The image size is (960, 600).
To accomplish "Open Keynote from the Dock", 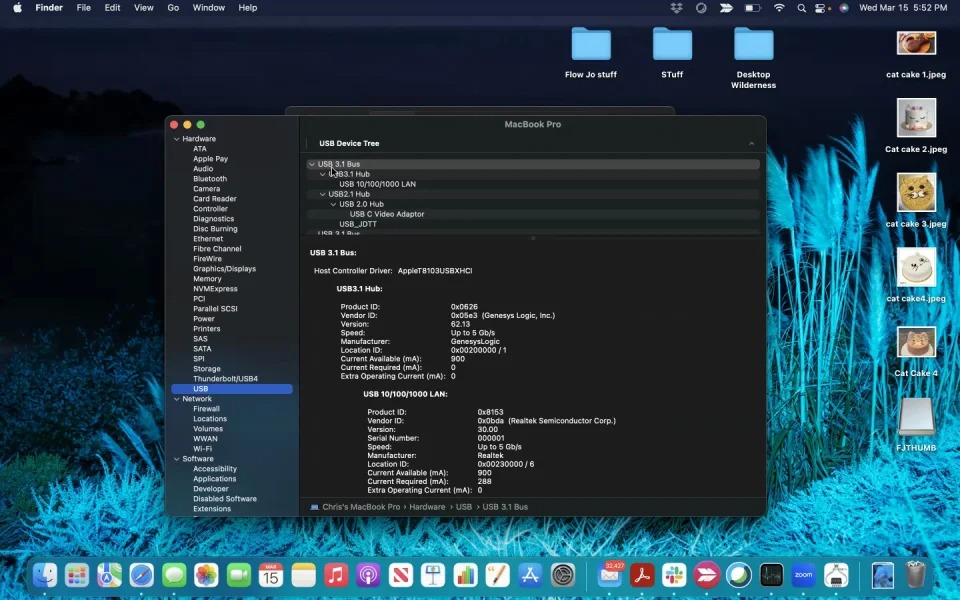I will 433,575.
